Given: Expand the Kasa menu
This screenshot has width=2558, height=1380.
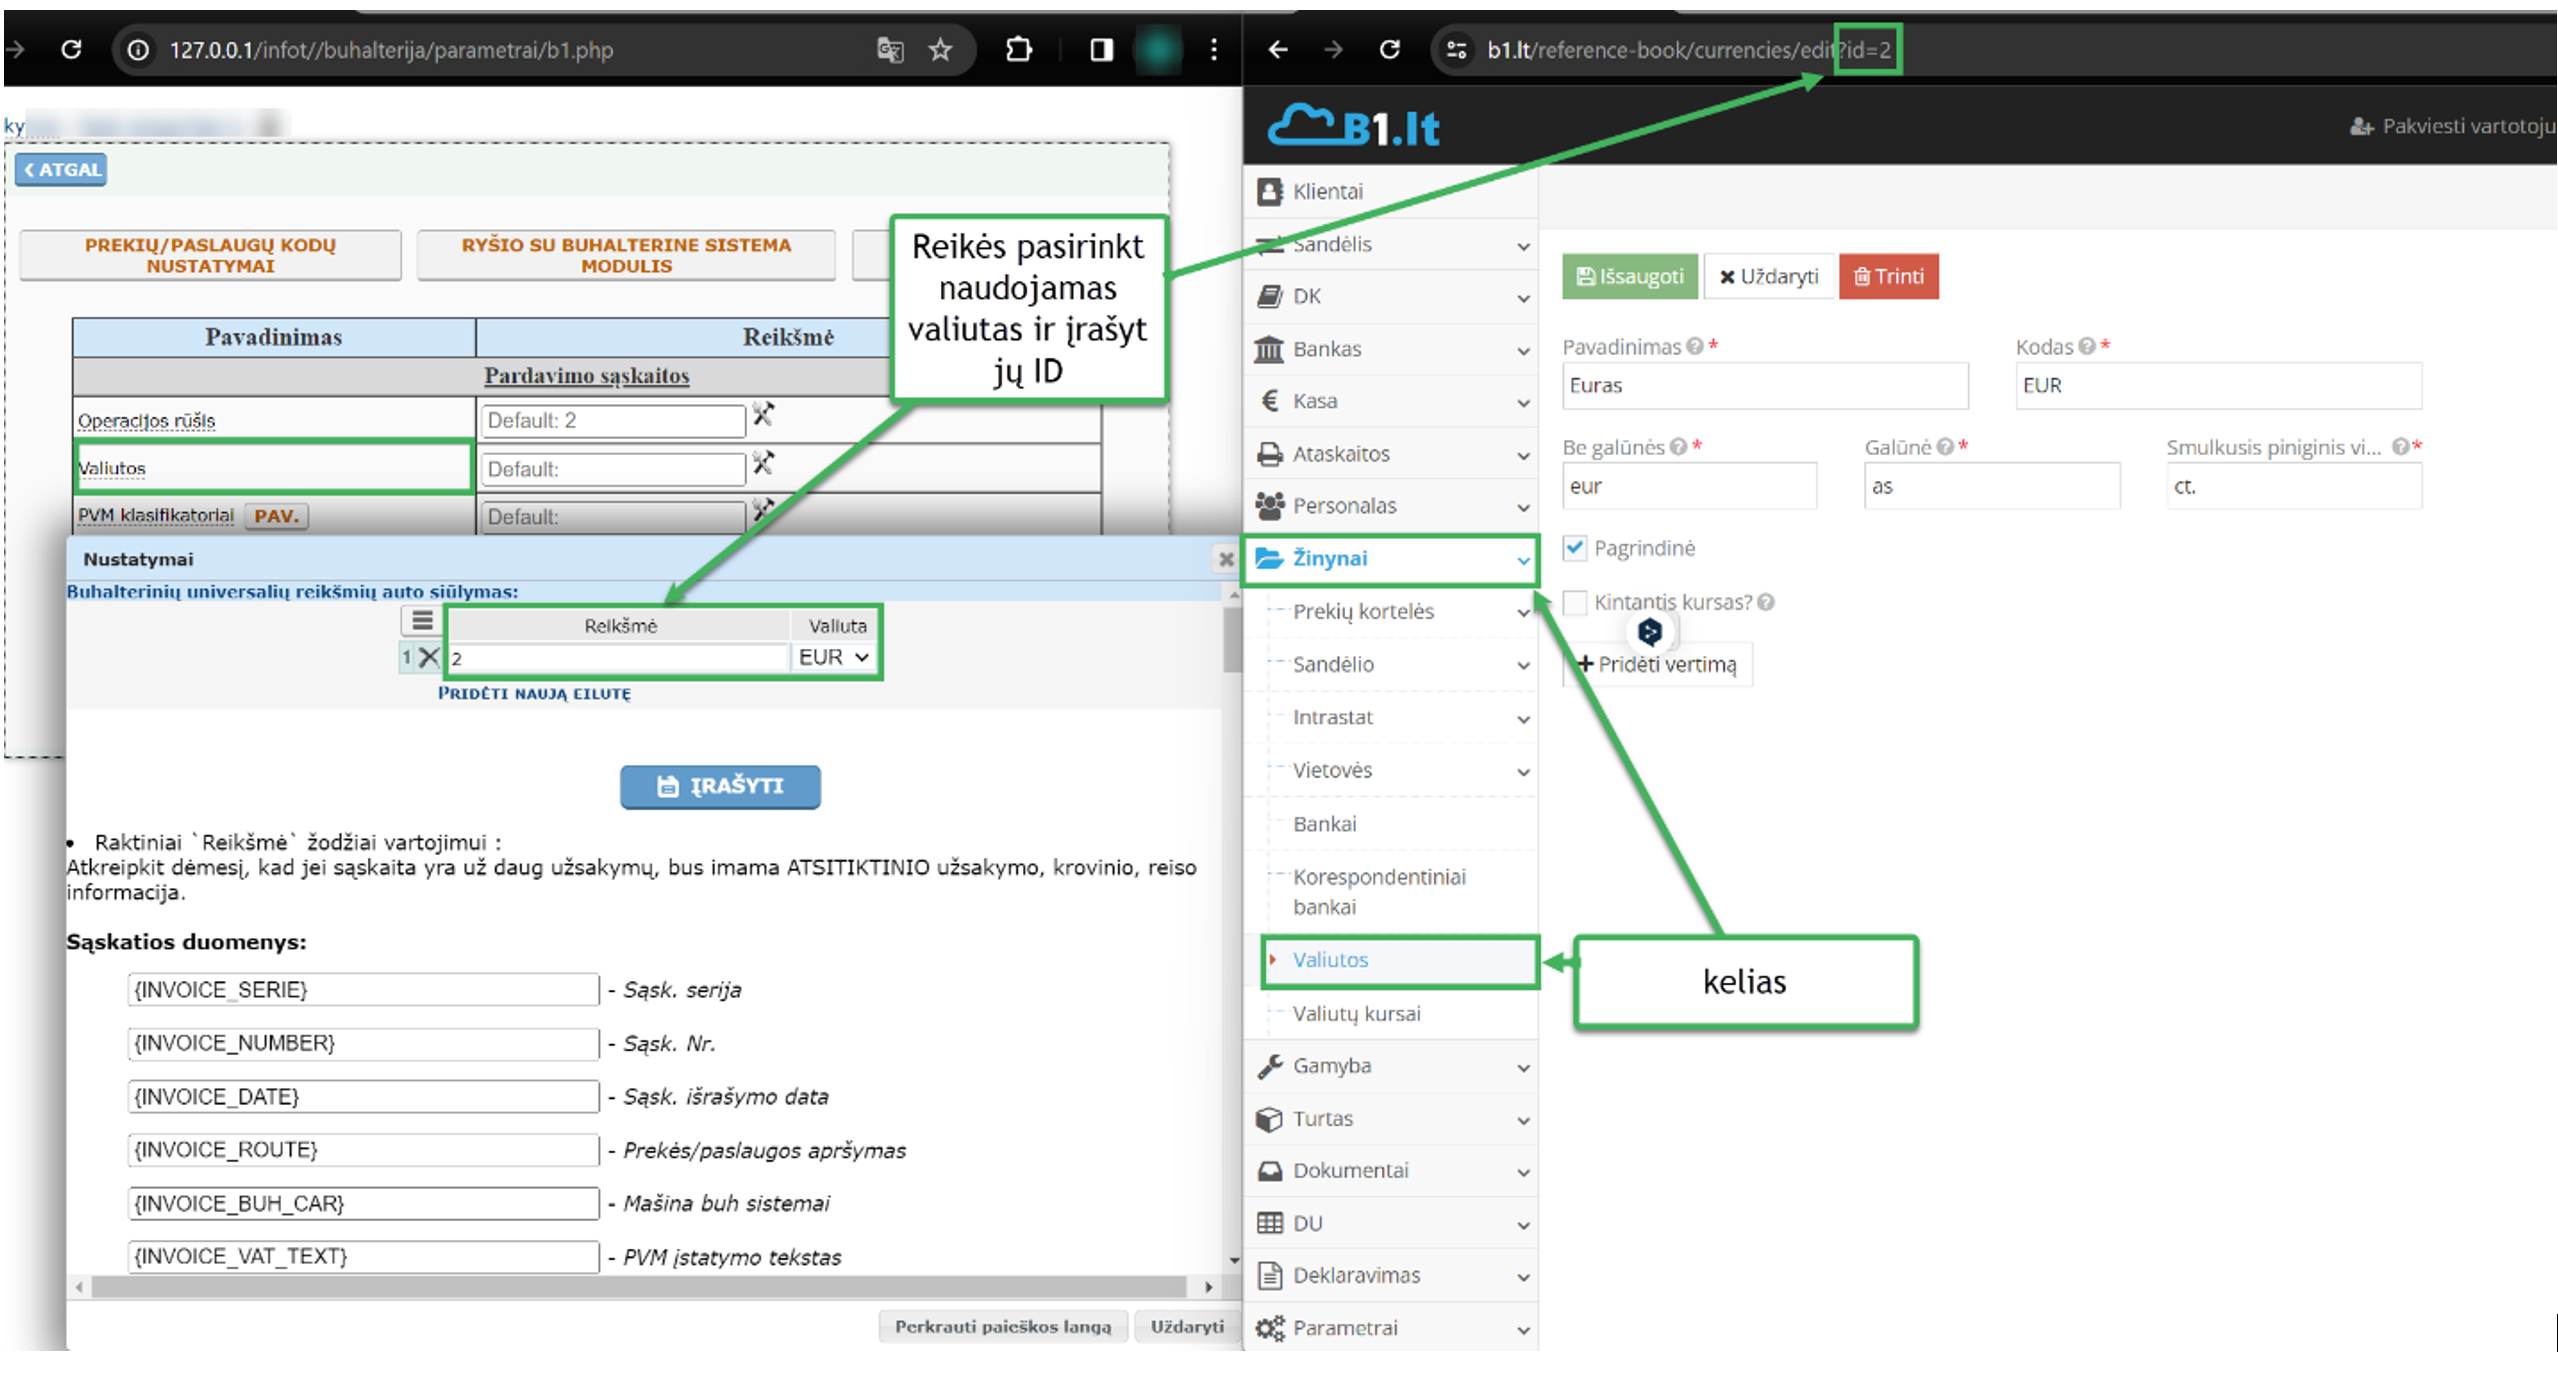Looking at the screenshot, I should (x=1391, y=401).
